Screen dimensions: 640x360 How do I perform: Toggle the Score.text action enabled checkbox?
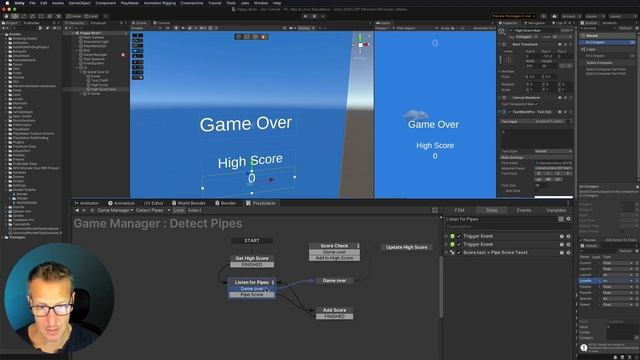[459, 253]
